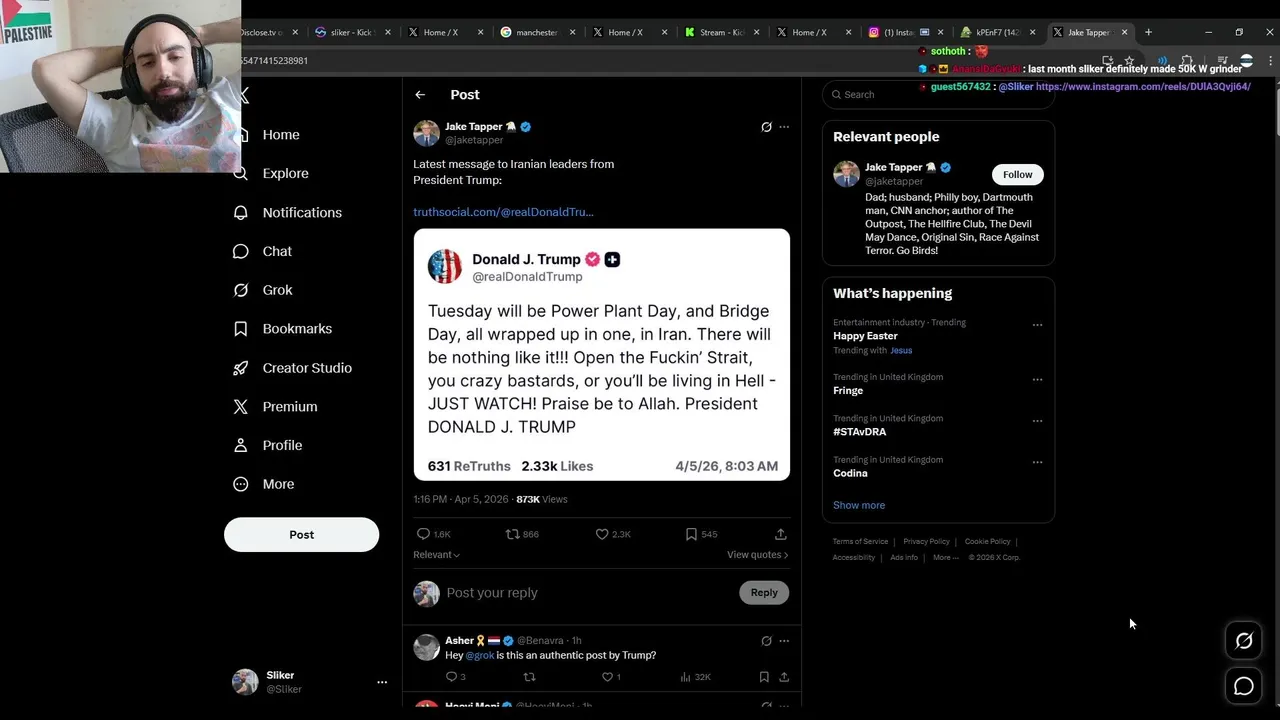Click the white Post button in the sidebar
Image resolution: width=1280 pixels, height=720 pixels.
301,534
